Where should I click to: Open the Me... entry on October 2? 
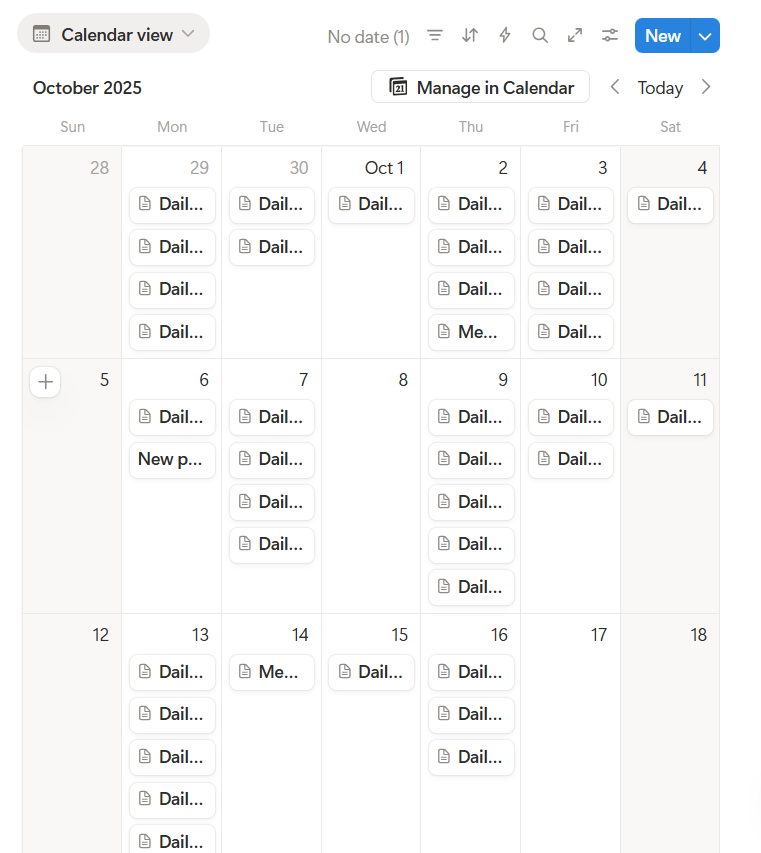[471, 332]
